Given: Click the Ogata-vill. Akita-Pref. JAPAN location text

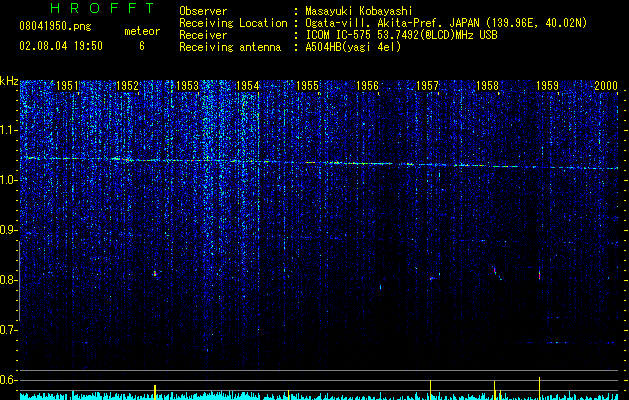Looking at the screenshot, I should click(x=446, y=23).
